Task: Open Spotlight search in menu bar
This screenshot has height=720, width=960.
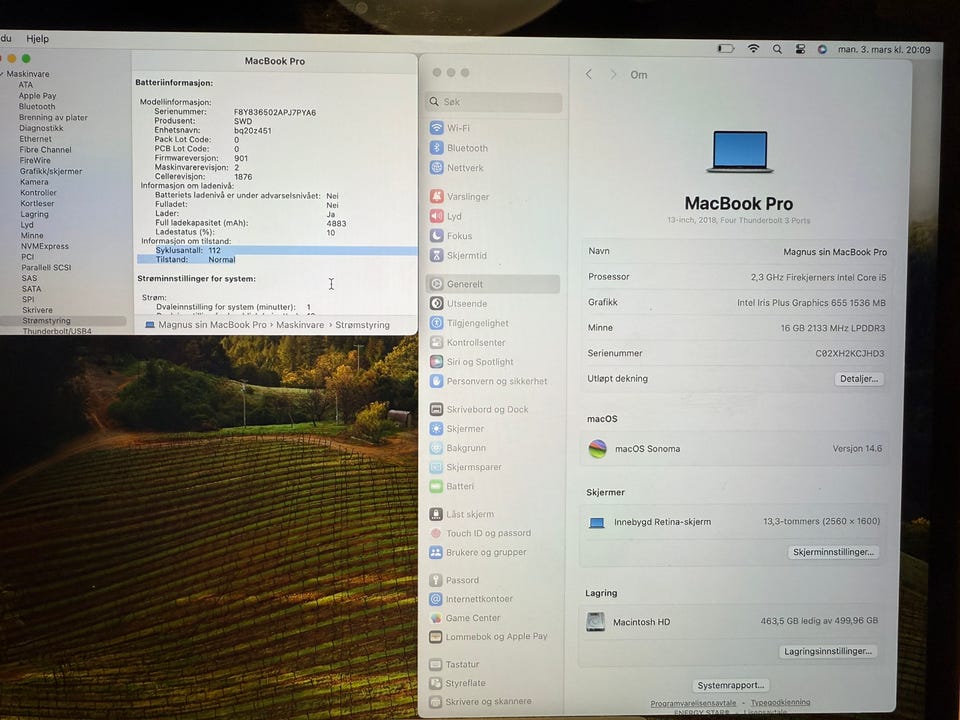Action: pyautogui.click(x=777, y=49)
